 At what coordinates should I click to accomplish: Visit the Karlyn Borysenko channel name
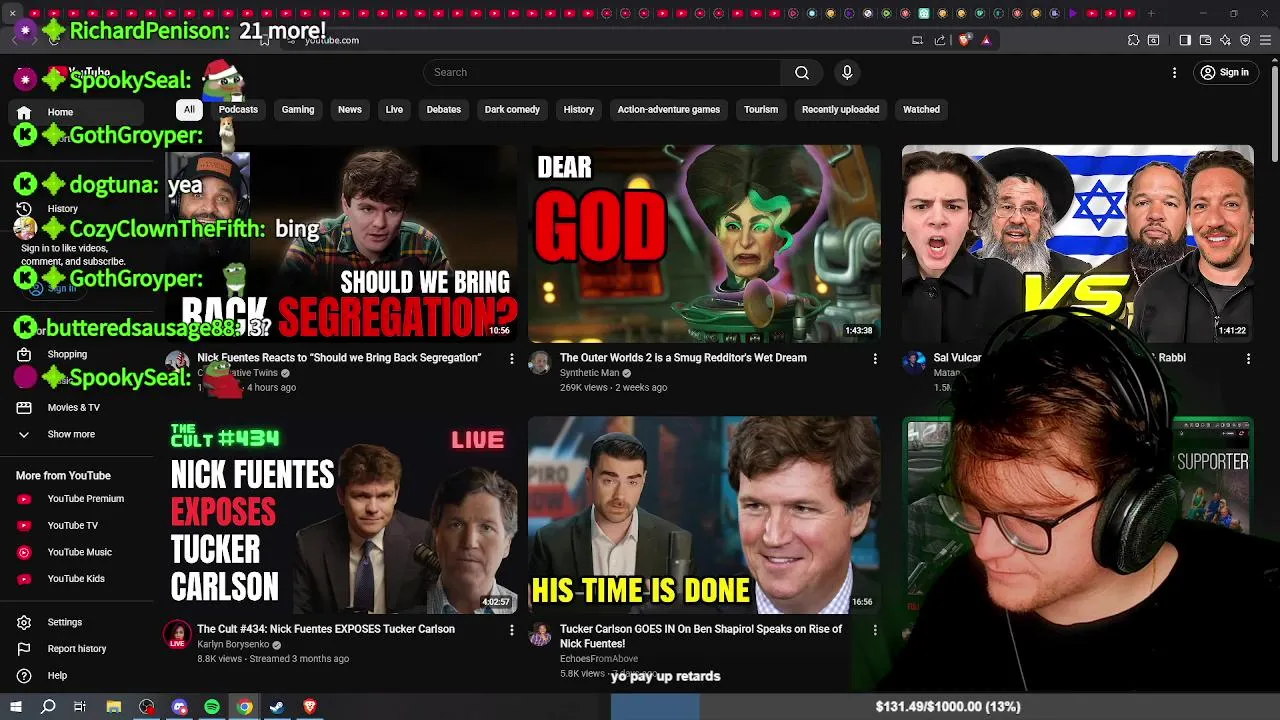[x=233, y=645]
